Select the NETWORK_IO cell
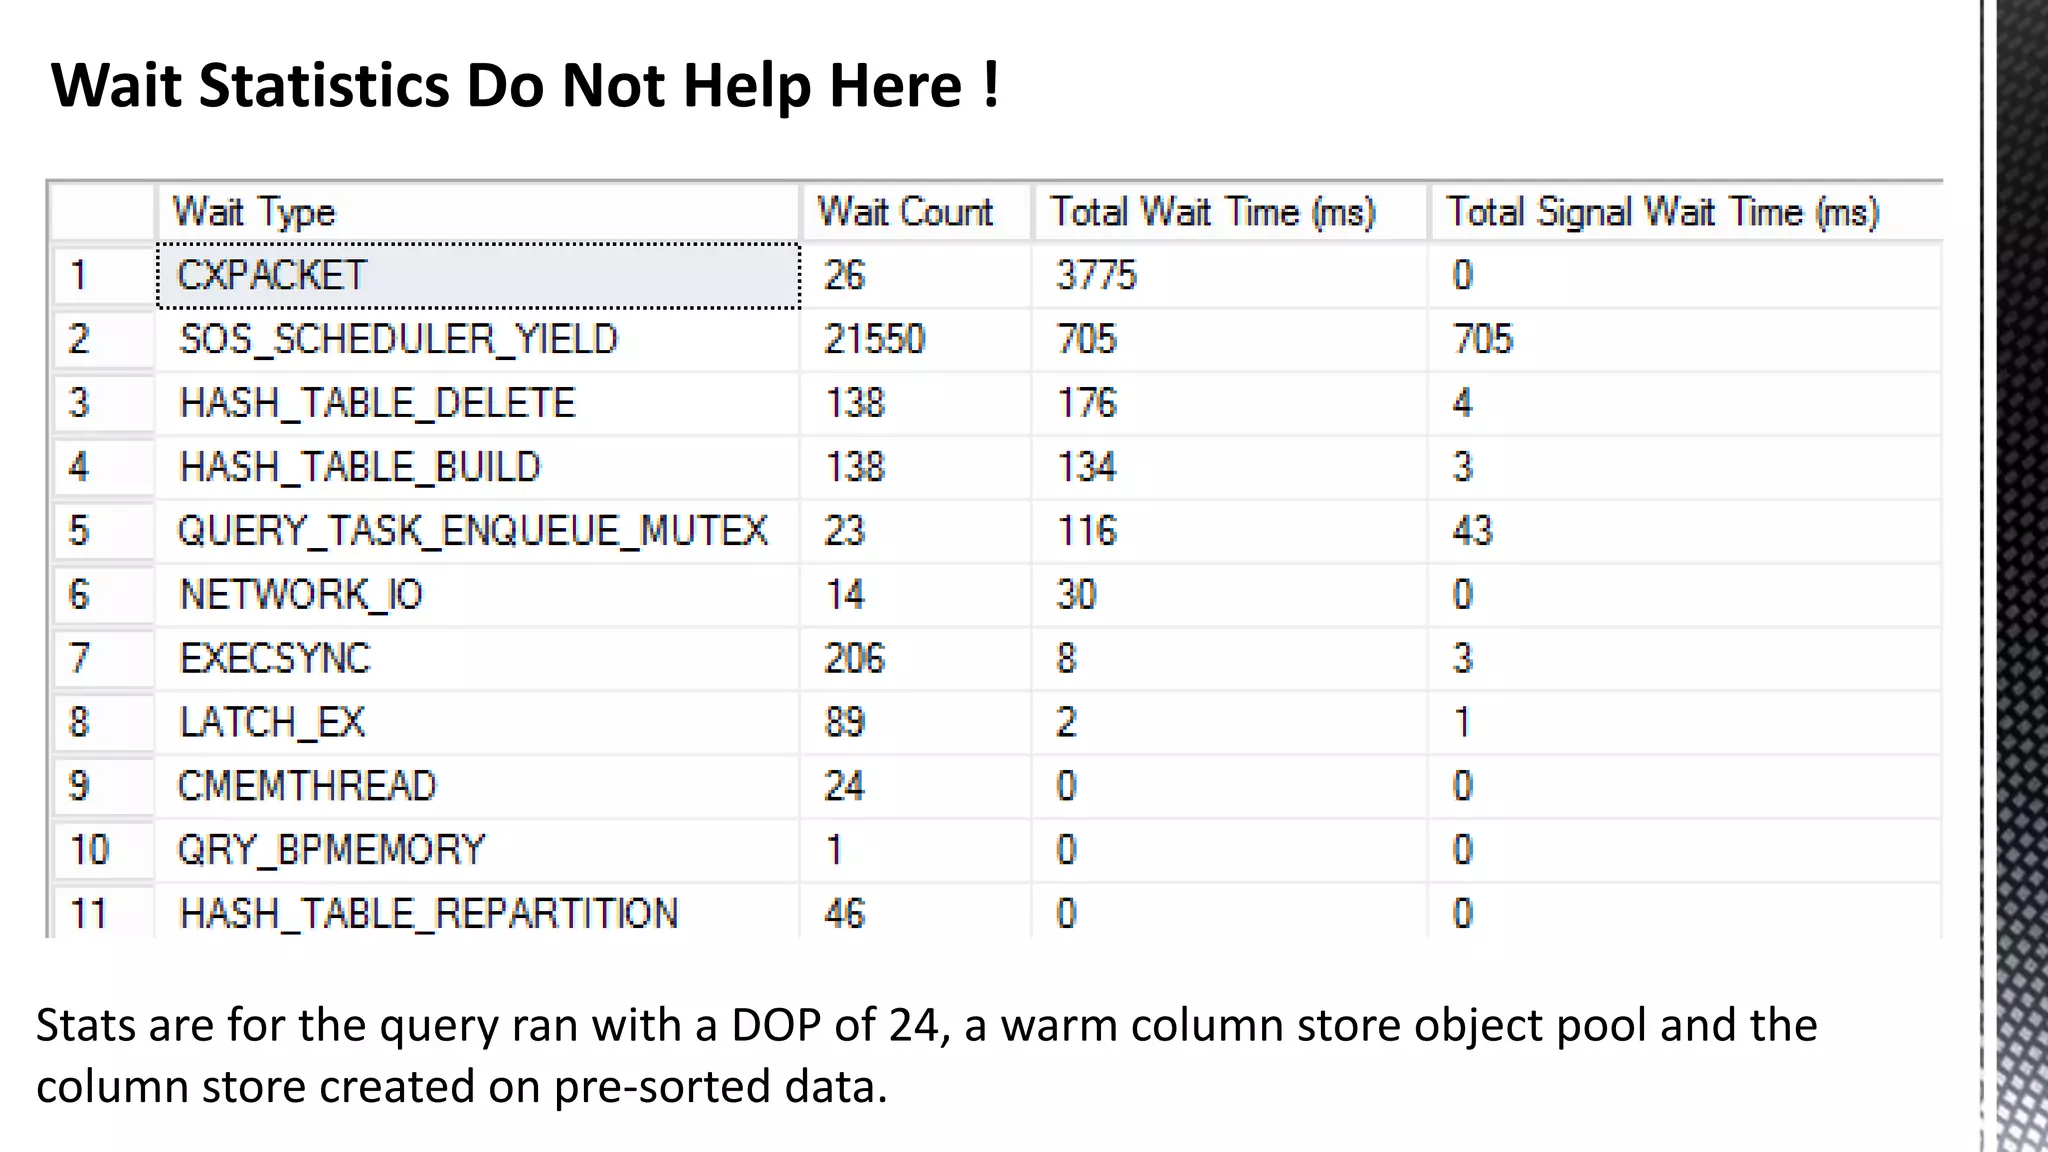Screen dimensions: 2048x1152 pyautogui.click(x=478, y=595)
